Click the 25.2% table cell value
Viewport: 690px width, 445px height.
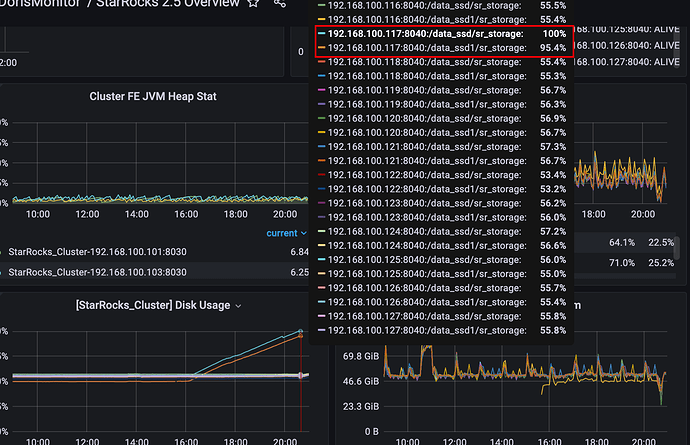coord(661,263)
